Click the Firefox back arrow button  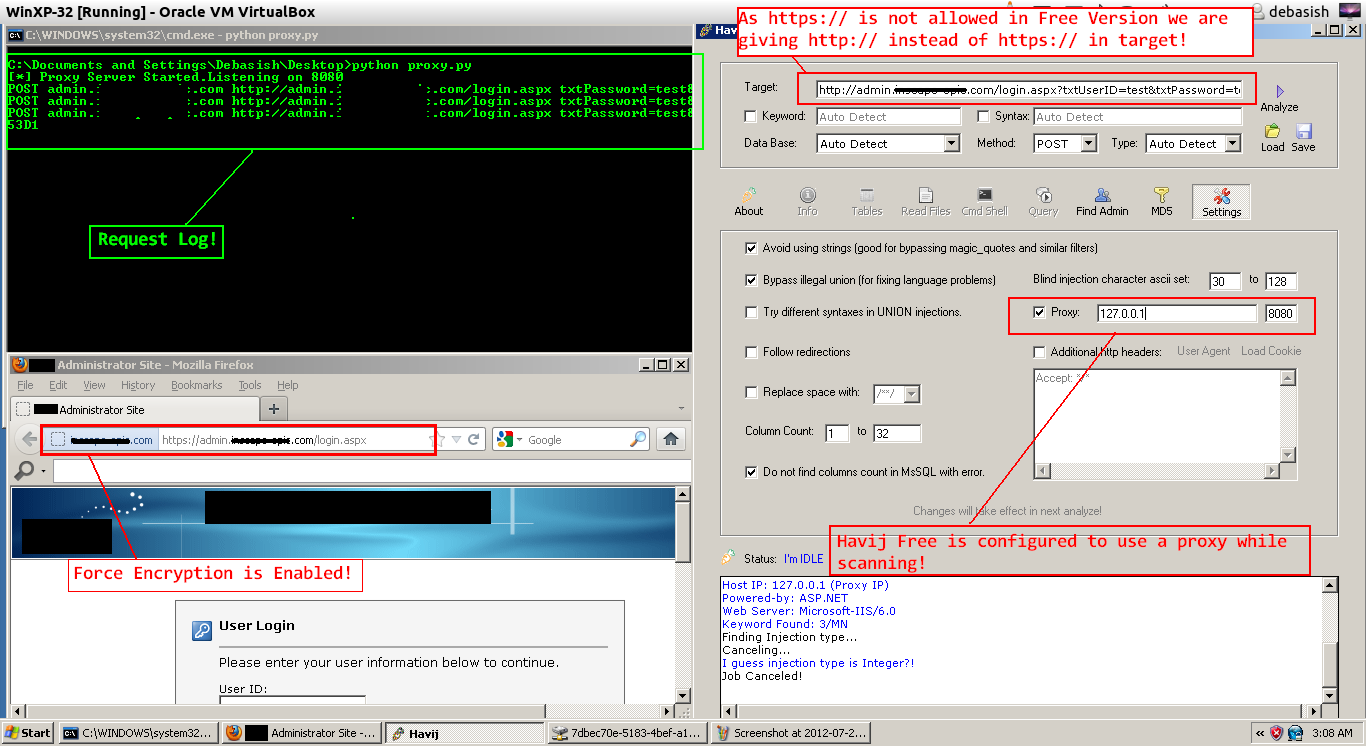(29, 439)
